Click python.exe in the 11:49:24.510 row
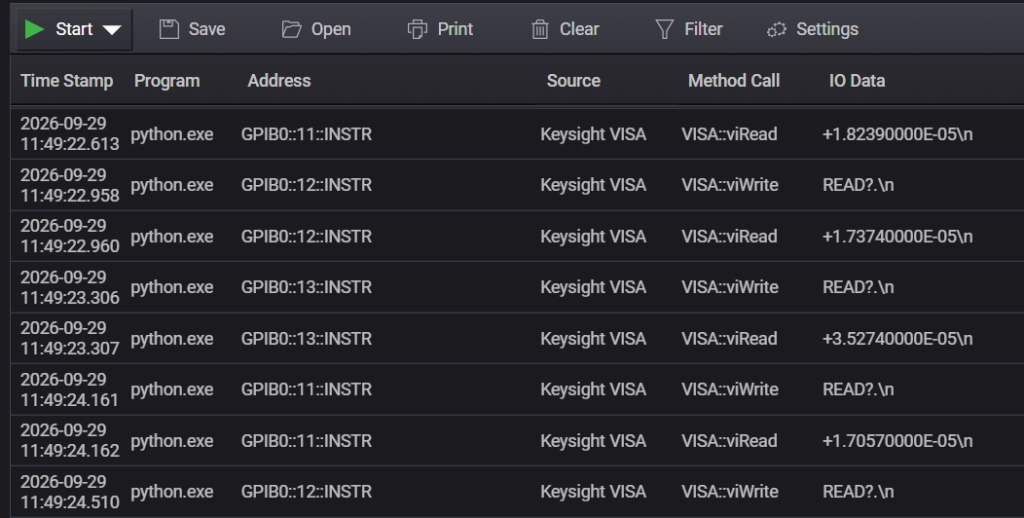The width and height of the screenshot is (1024, 518). pyautogui.click(x=172, y=492)
